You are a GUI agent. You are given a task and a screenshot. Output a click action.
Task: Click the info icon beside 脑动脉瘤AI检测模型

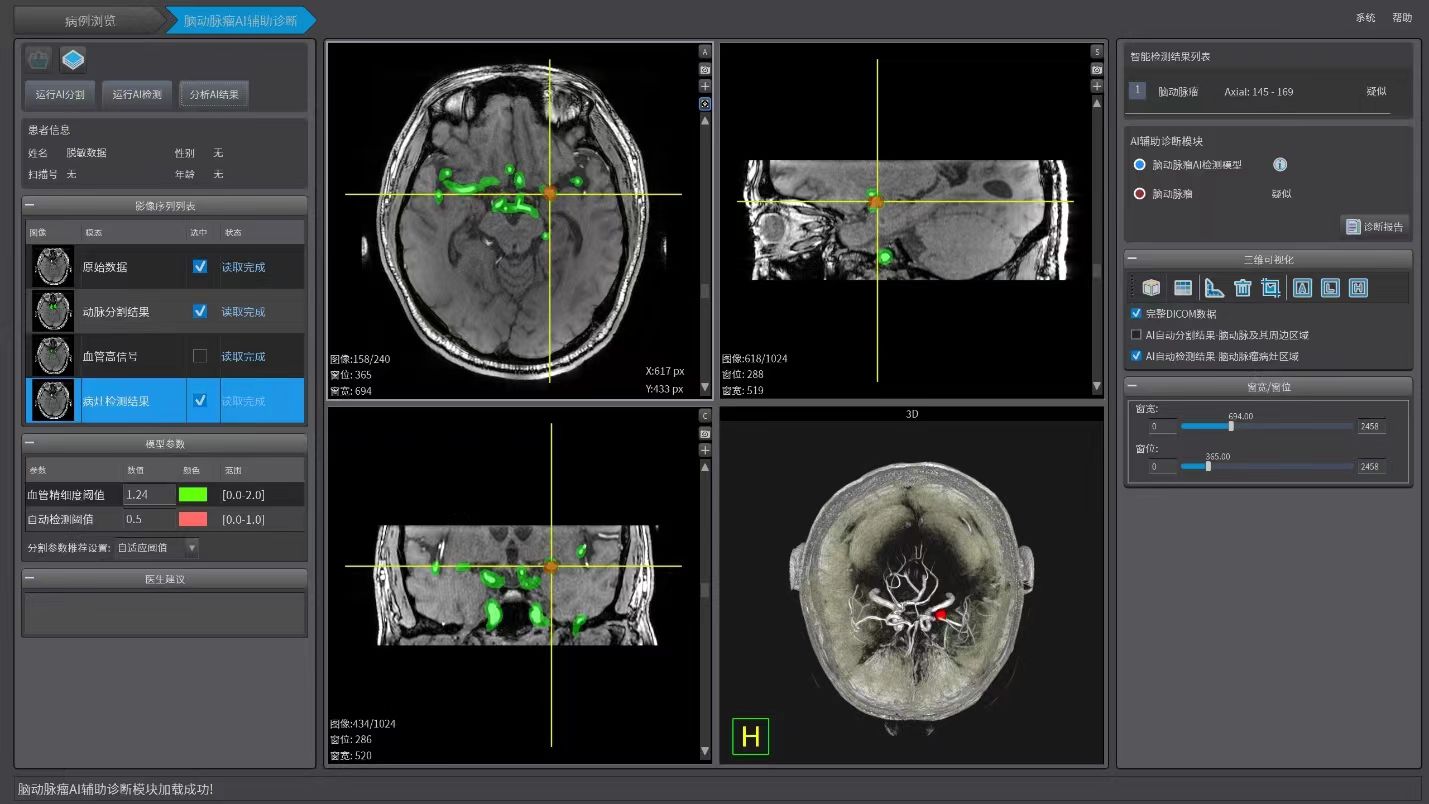1279,165
